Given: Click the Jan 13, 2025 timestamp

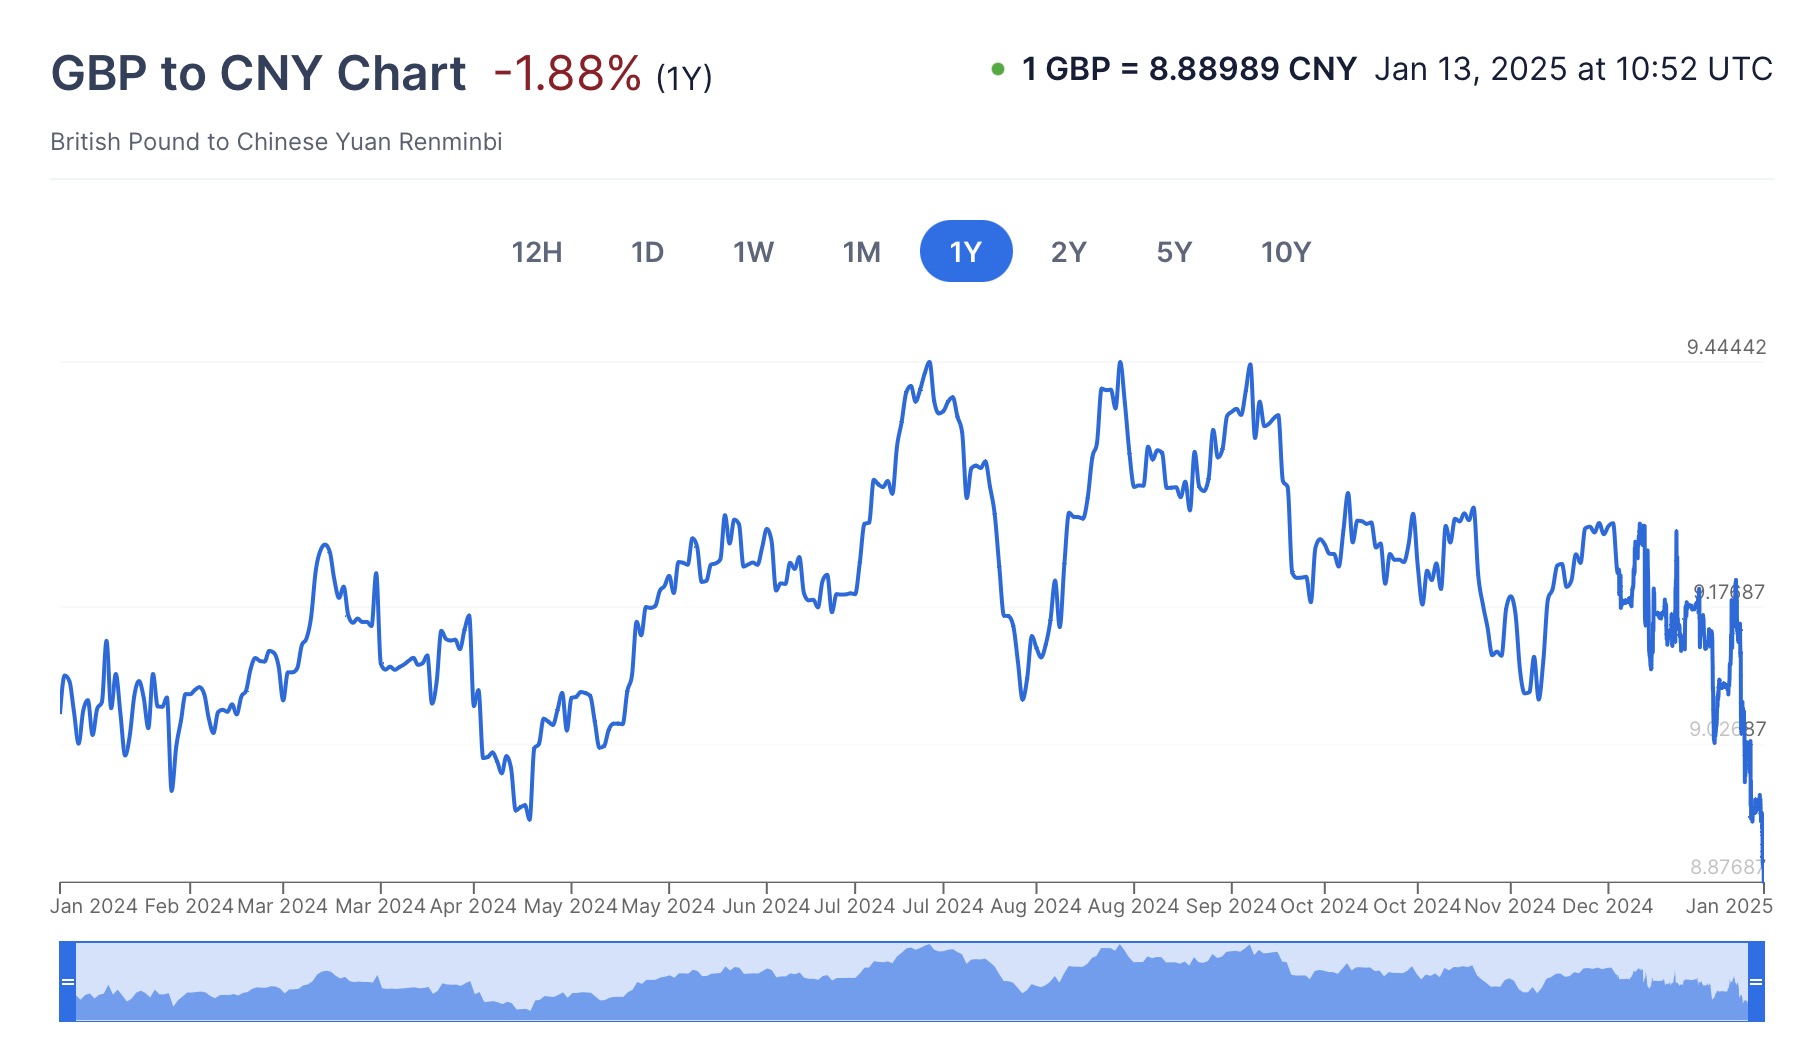Looking at the screenshot, I should tap(1572, 69).
